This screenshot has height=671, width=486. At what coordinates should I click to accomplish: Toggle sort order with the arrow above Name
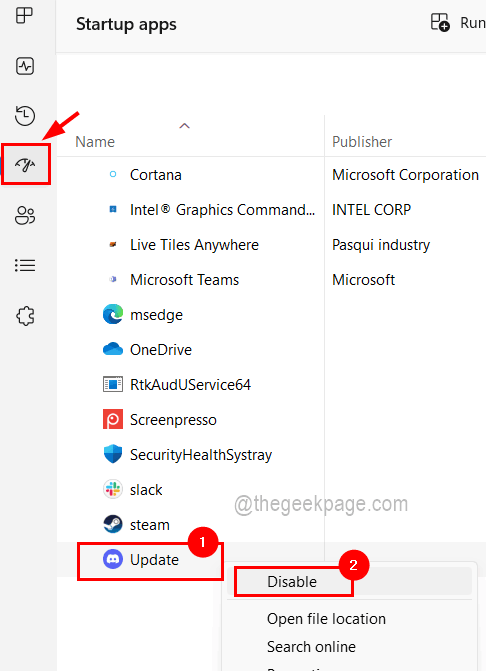(x=184, y=126)
